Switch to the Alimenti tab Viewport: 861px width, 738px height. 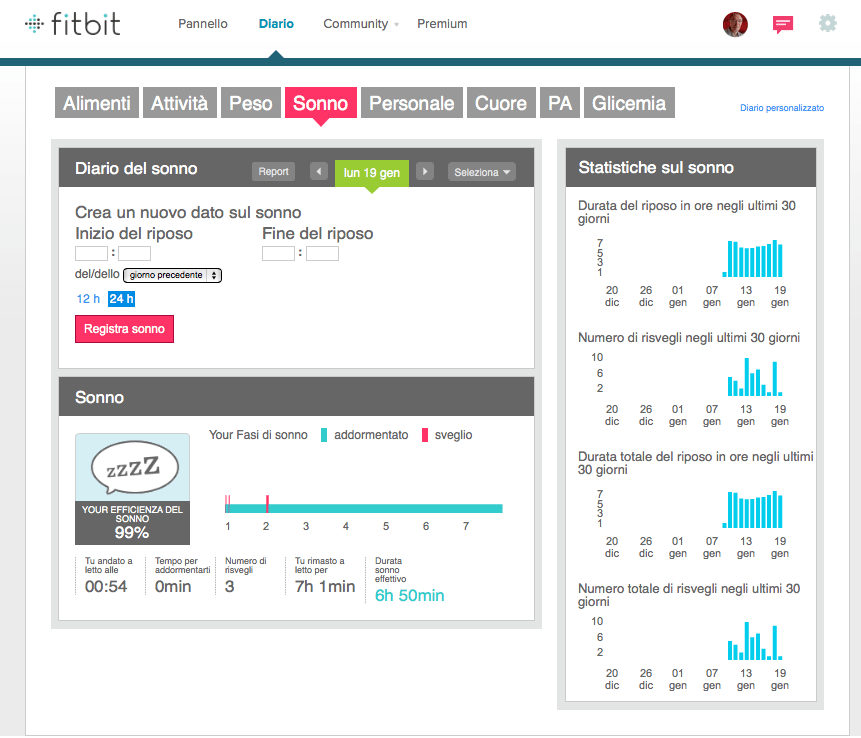[97, 103]
